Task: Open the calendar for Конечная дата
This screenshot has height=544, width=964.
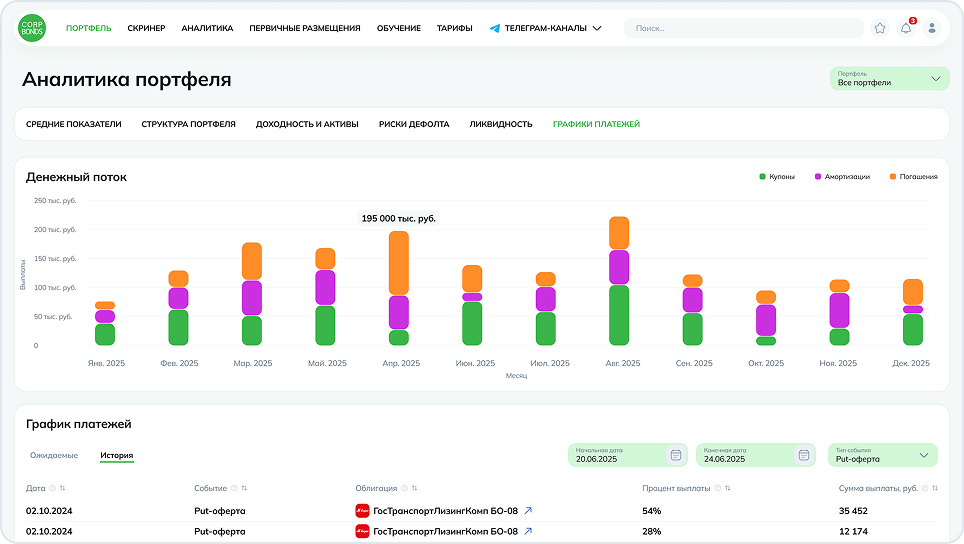Action: (x=803, y=455)
